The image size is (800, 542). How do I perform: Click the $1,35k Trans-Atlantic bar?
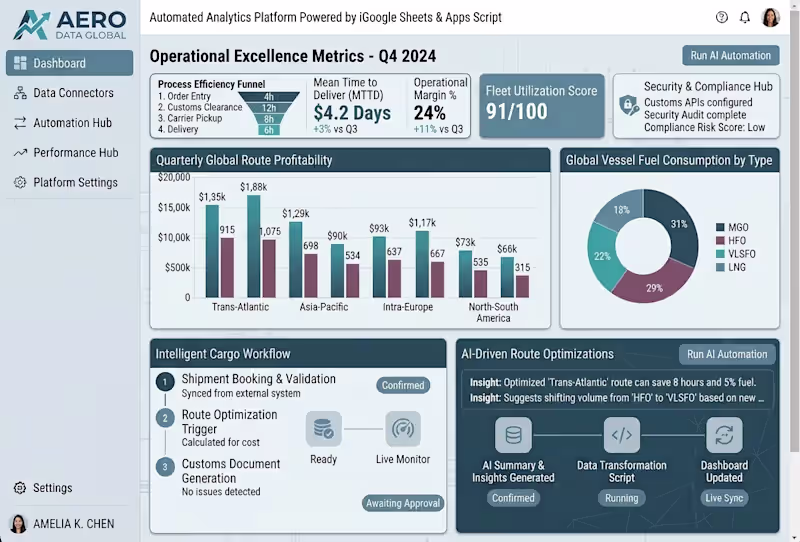(x=212, y=251)
